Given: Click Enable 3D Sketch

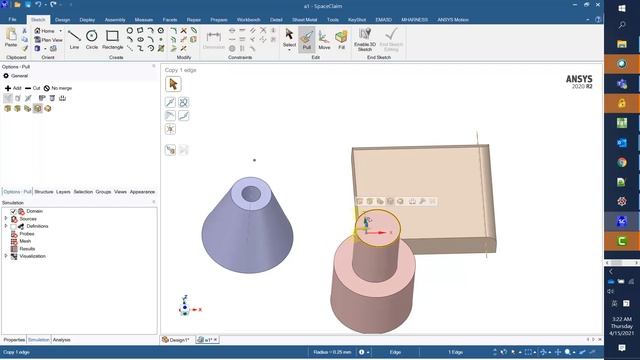Looking at the screenshot, I should pyautogui.click(x=364, y=40).
